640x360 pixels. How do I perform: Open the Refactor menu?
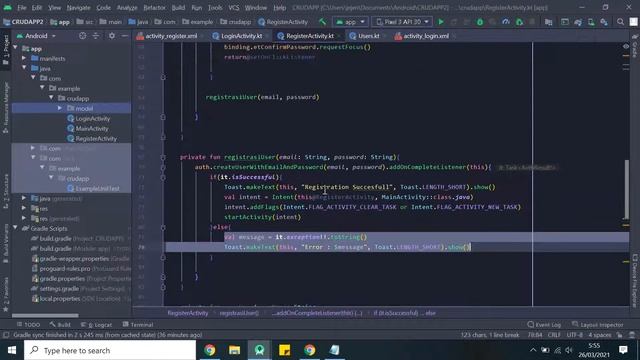point(154,8)
